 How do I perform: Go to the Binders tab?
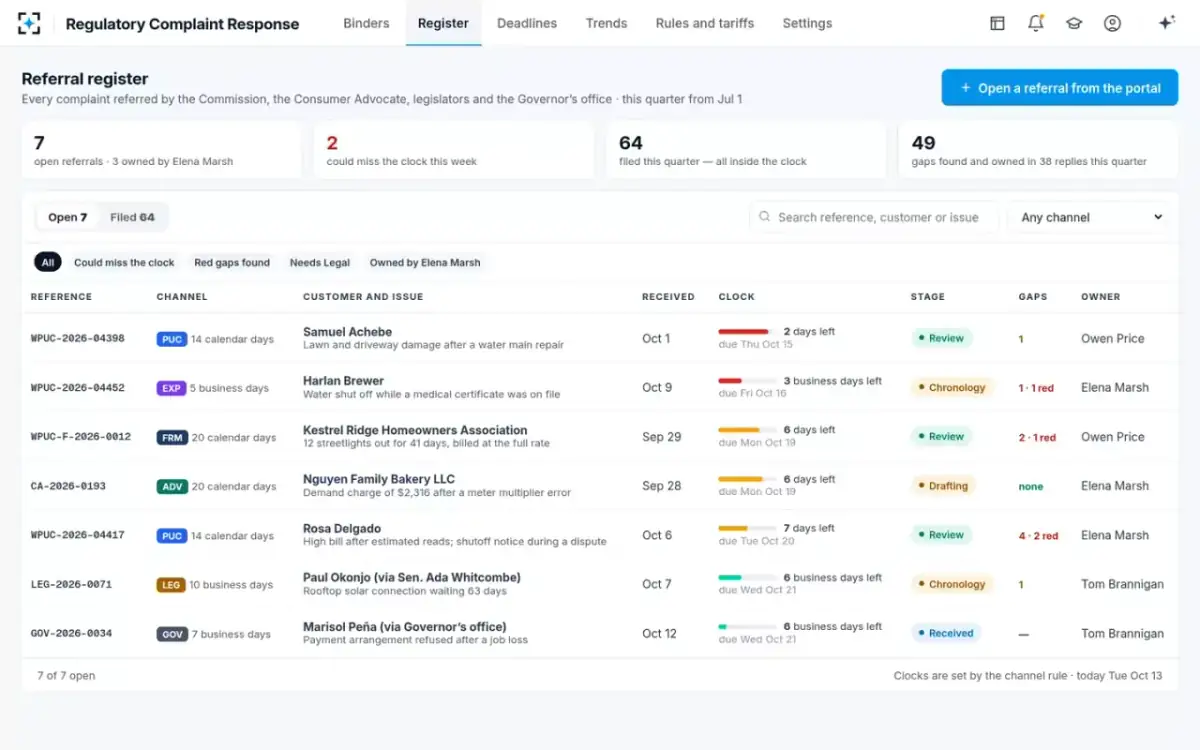coord(366,23)
